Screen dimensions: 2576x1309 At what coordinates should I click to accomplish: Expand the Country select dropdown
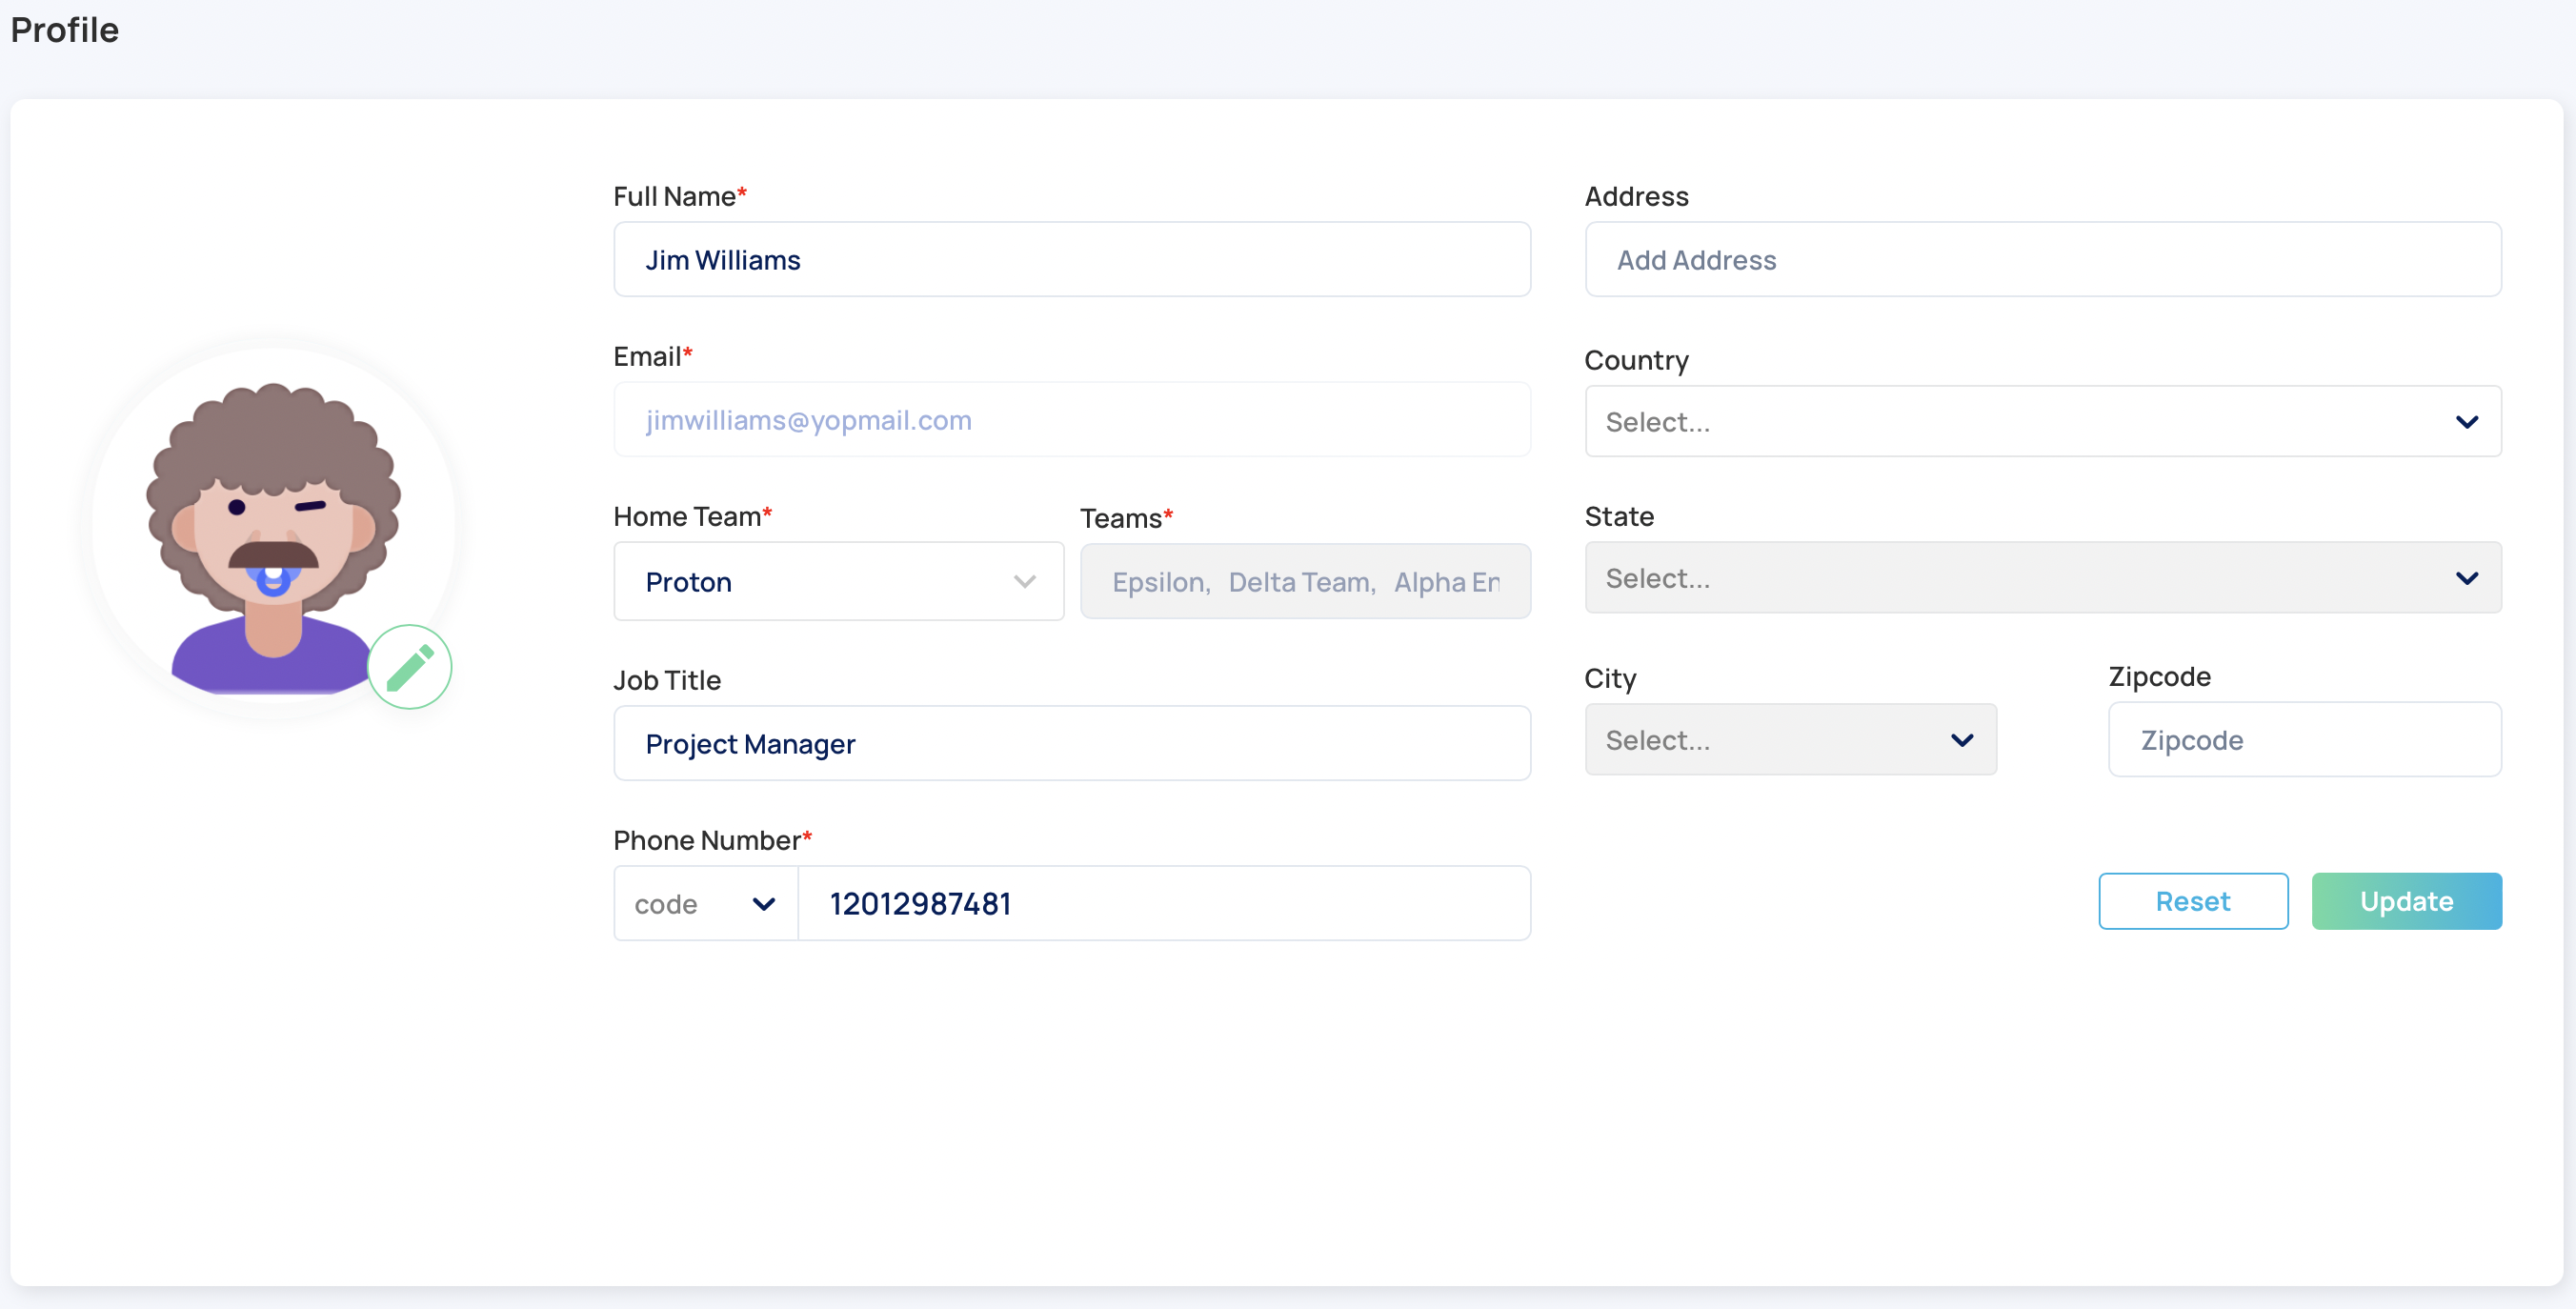point(2467,421)
